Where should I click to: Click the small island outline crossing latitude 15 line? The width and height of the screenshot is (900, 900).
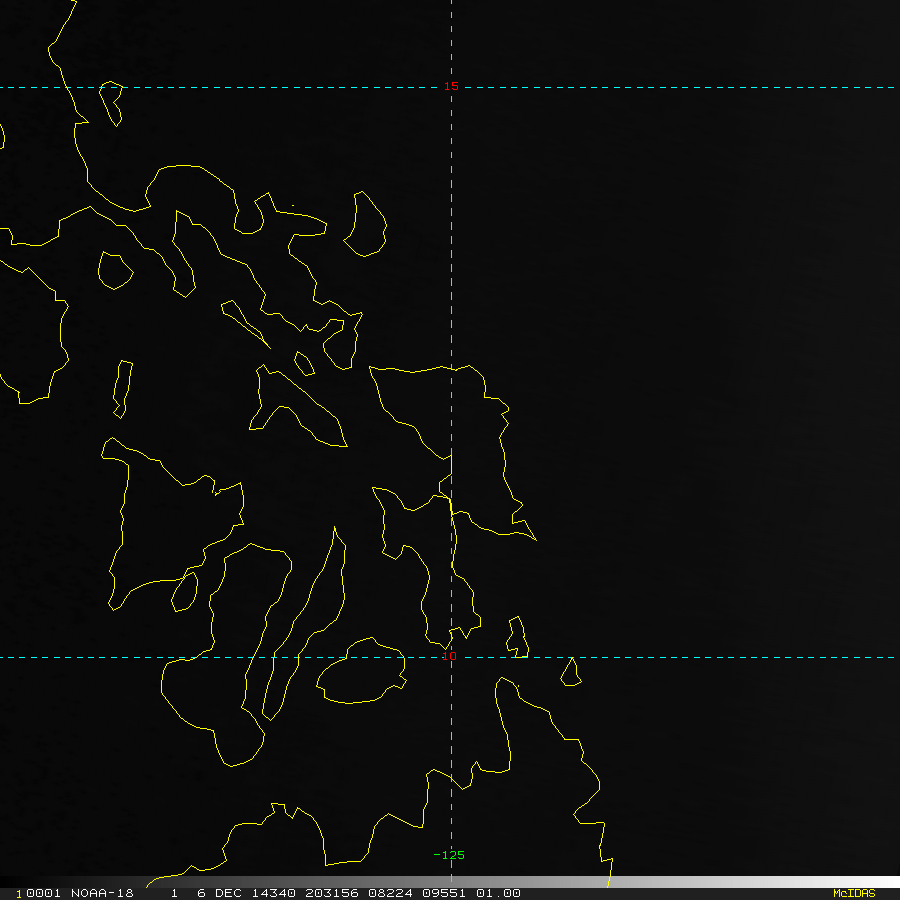111,103
